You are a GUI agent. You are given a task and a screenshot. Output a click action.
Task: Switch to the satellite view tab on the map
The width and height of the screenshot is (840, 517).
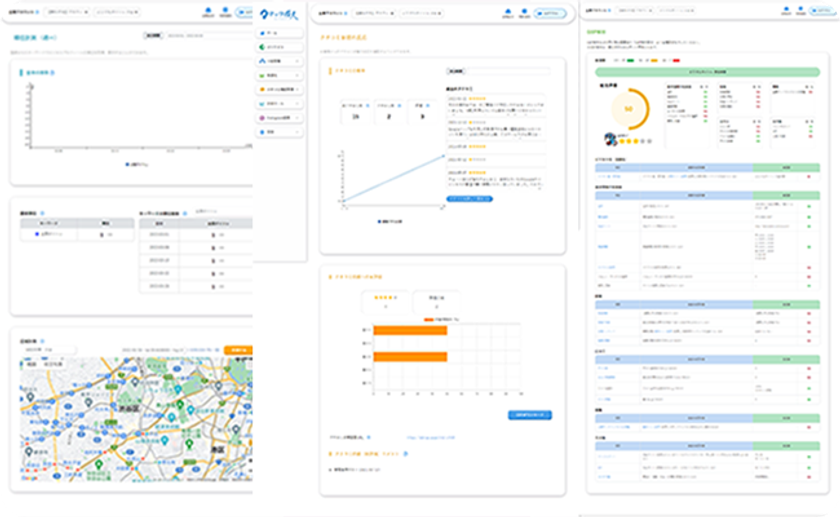pos(53,364)
